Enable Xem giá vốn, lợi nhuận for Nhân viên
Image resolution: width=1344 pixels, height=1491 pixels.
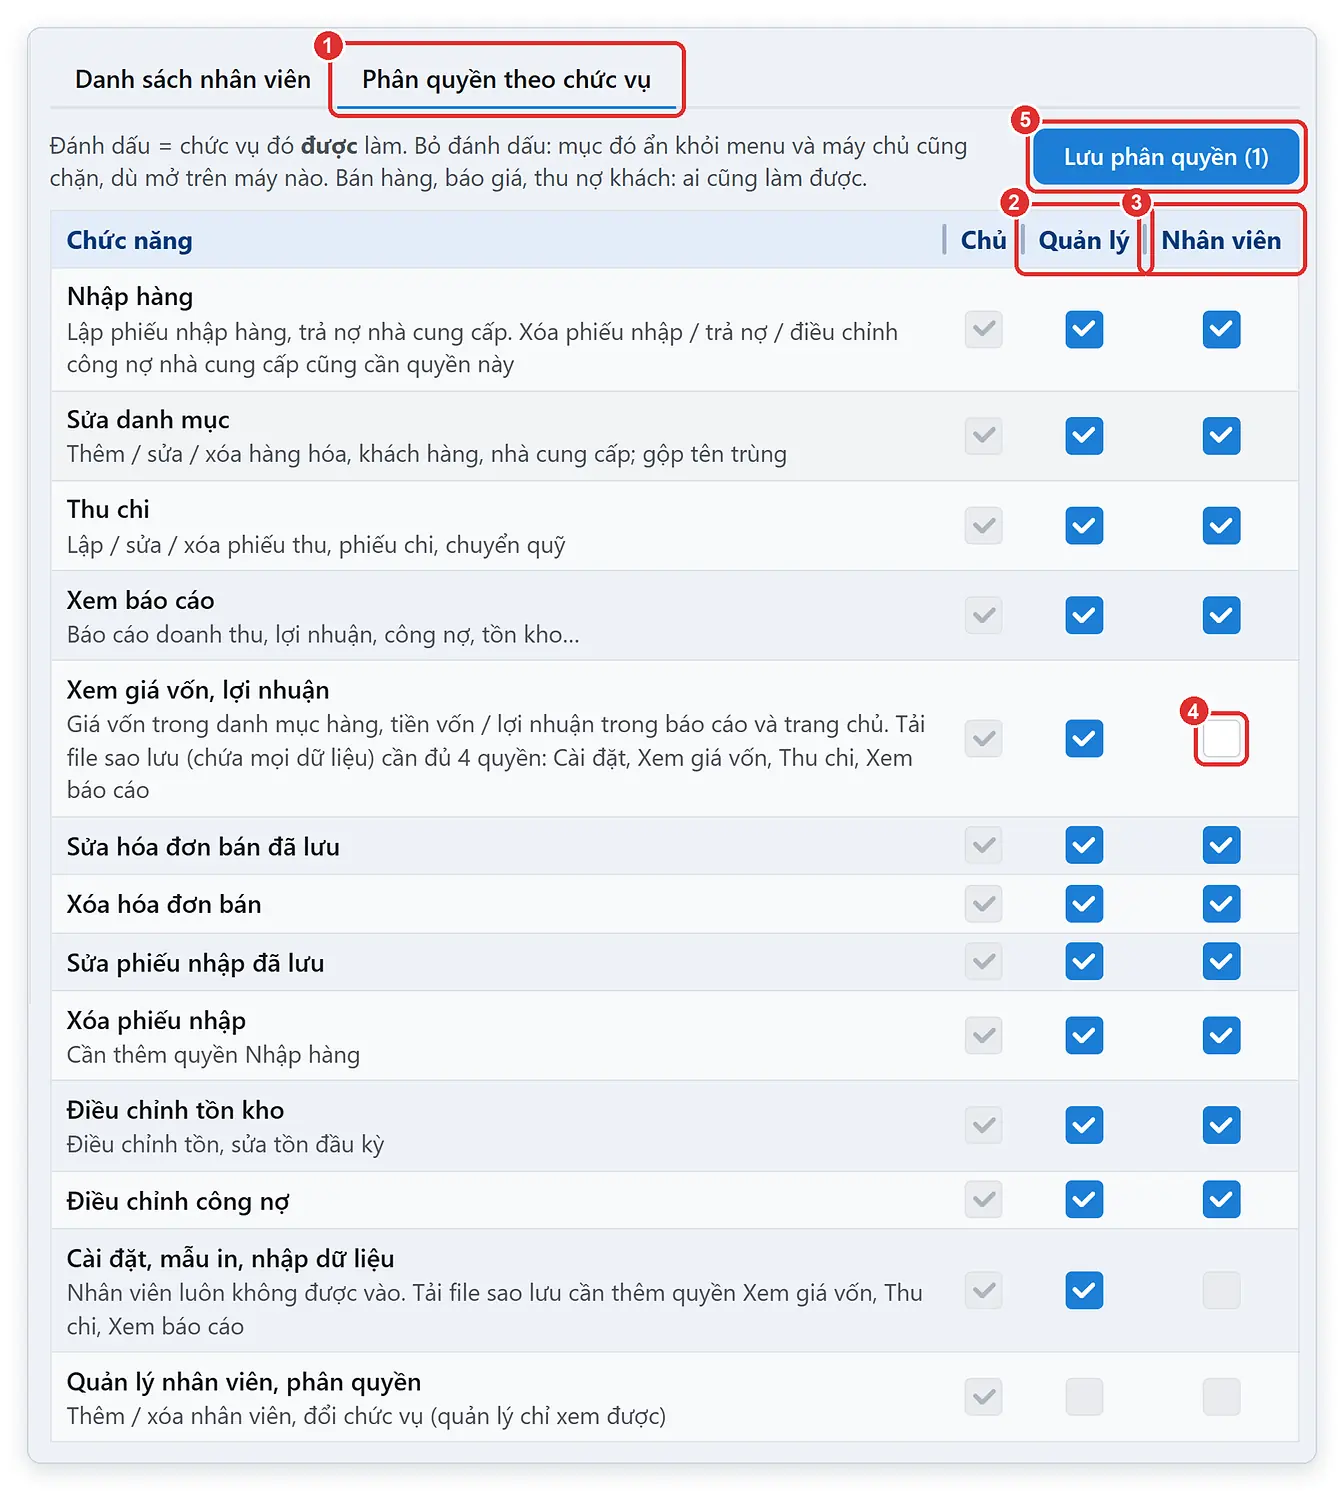[x=1221, y=738]
